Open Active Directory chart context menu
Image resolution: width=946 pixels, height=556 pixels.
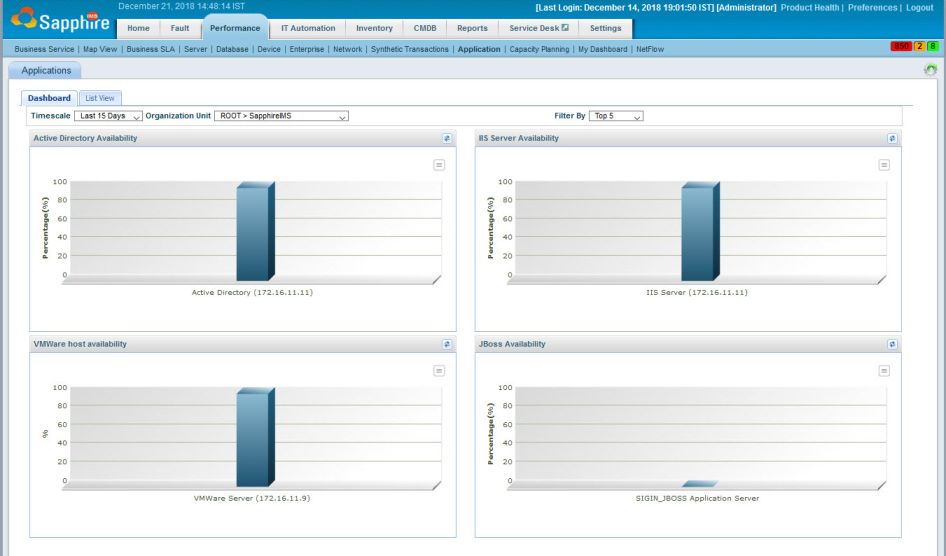point(439,165)
